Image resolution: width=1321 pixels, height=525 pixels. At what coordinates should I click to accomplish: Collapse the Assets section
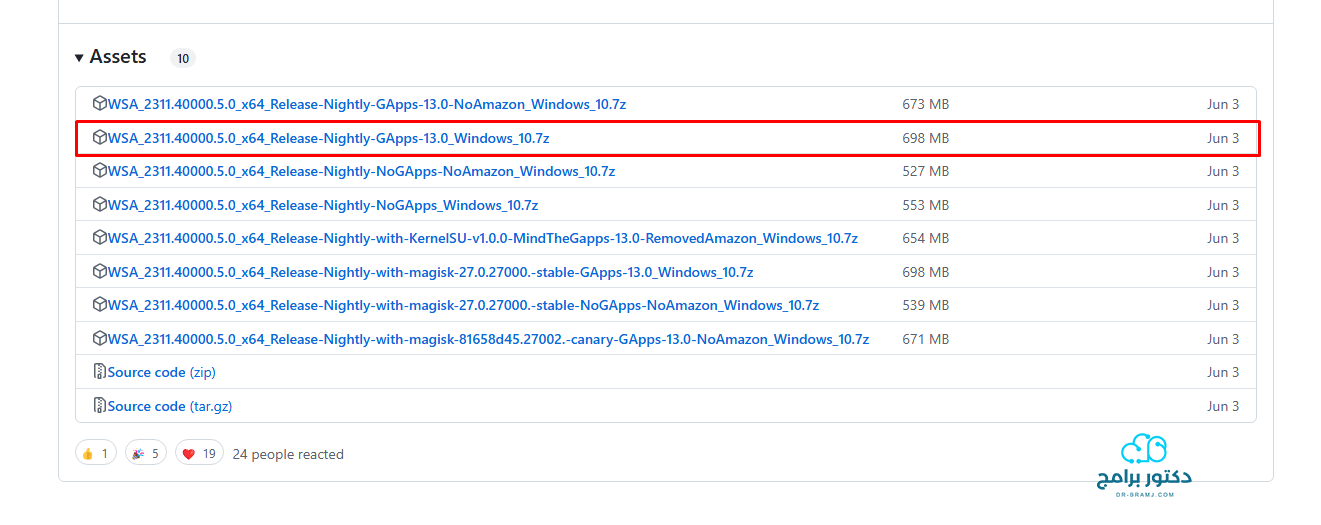[111, 57]
